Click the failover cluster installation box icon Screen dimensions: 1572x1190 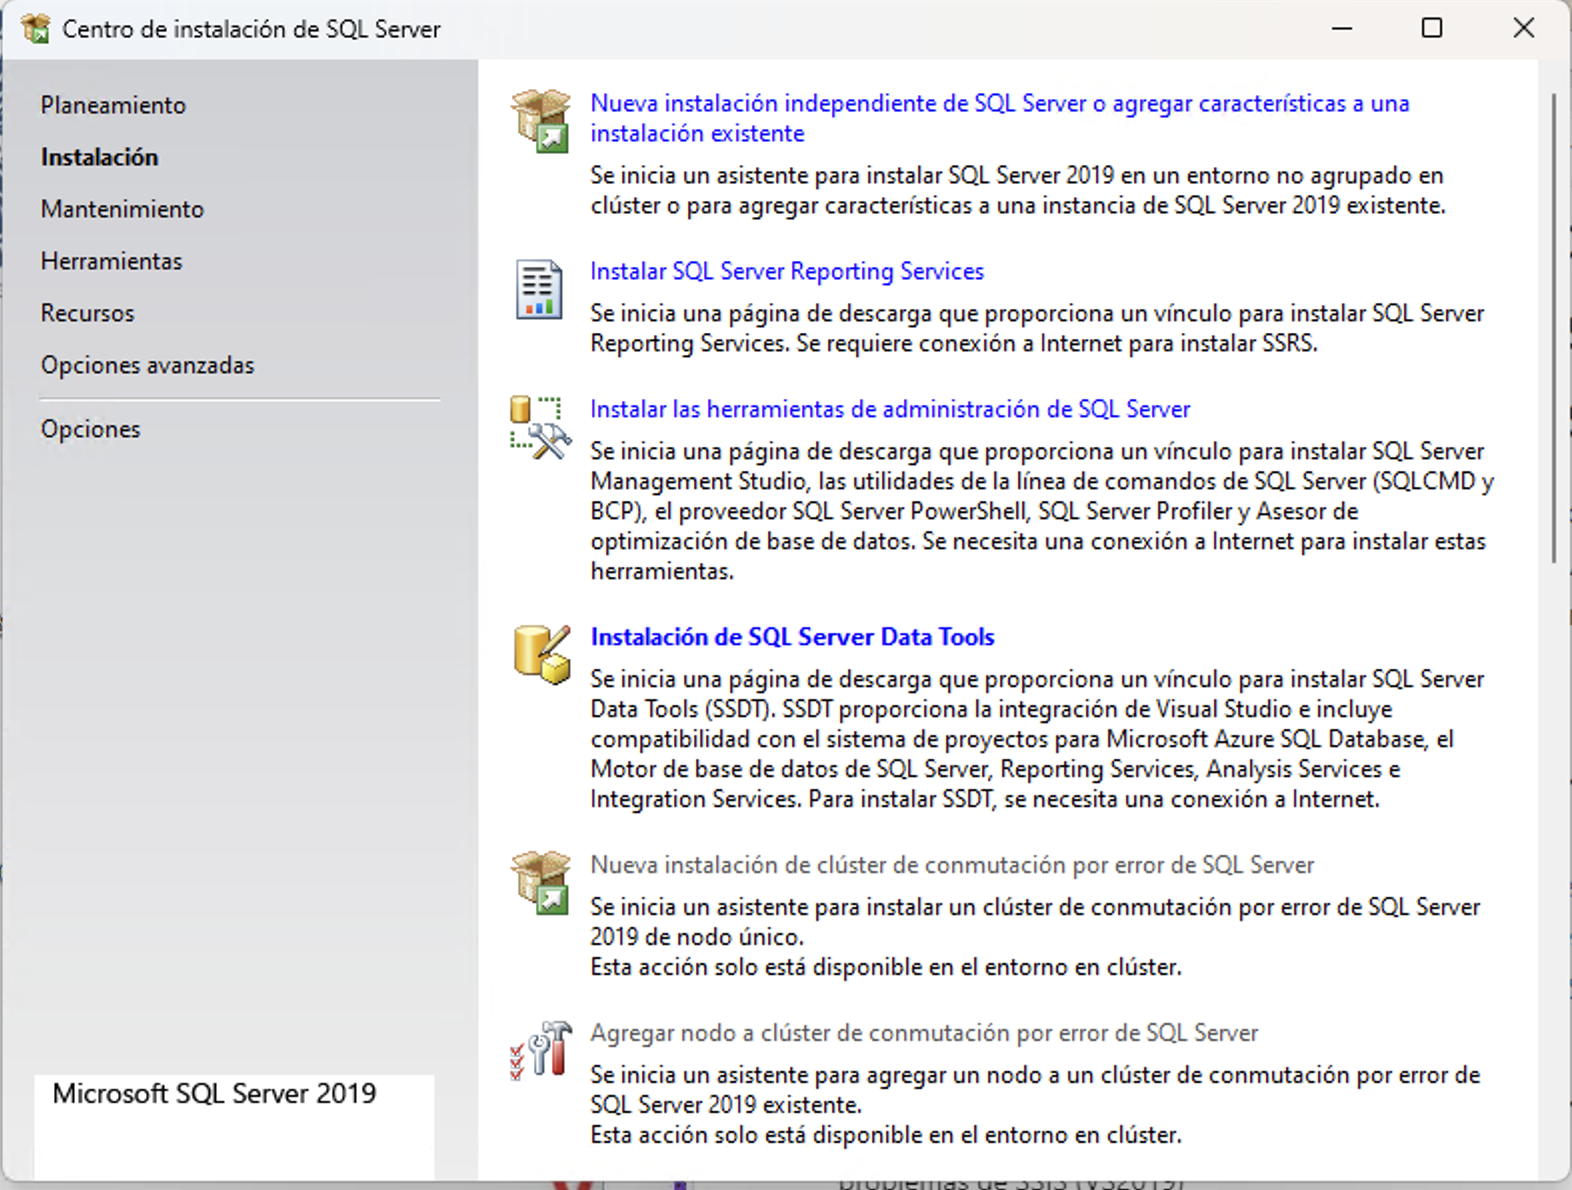(541, 882)
